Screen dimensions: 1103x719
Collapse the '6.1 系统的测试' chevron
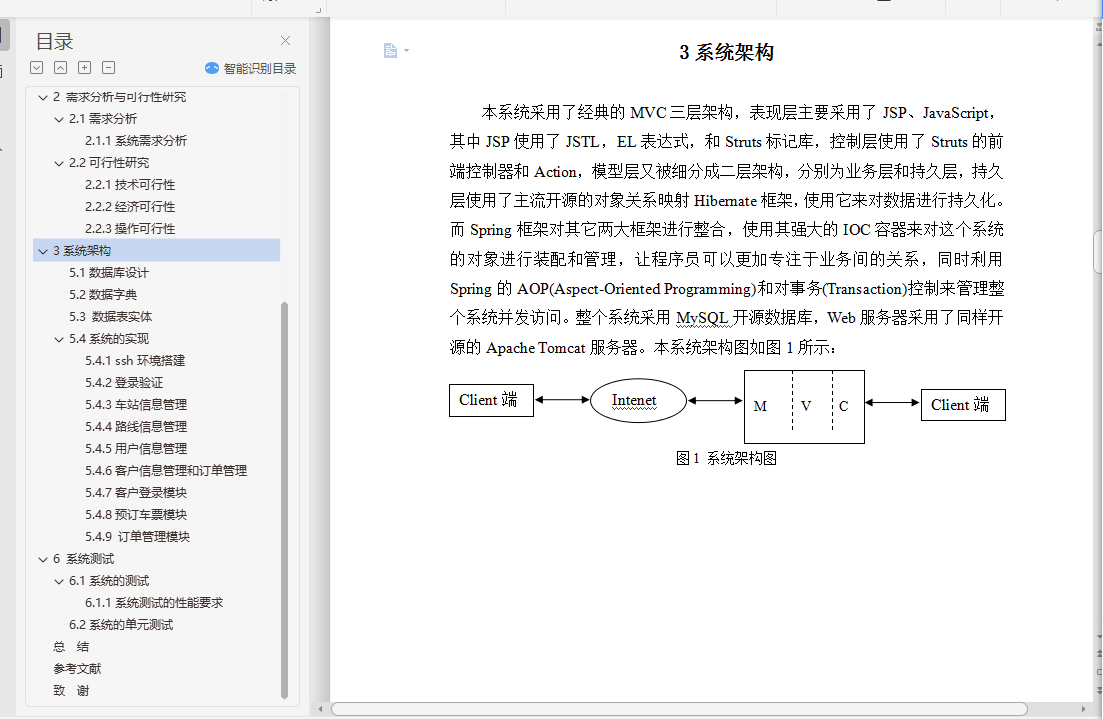(x=59, y=581)
